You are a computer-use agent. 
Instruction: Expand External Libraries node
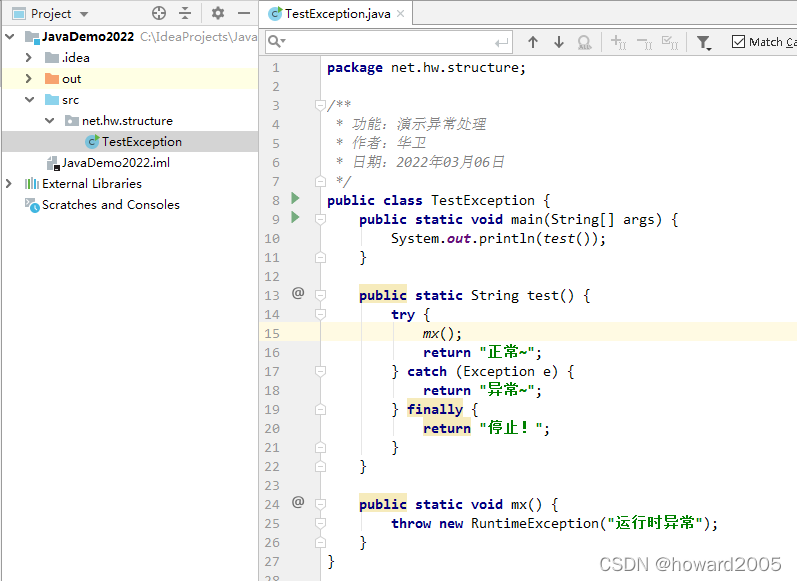click(9, 184)
